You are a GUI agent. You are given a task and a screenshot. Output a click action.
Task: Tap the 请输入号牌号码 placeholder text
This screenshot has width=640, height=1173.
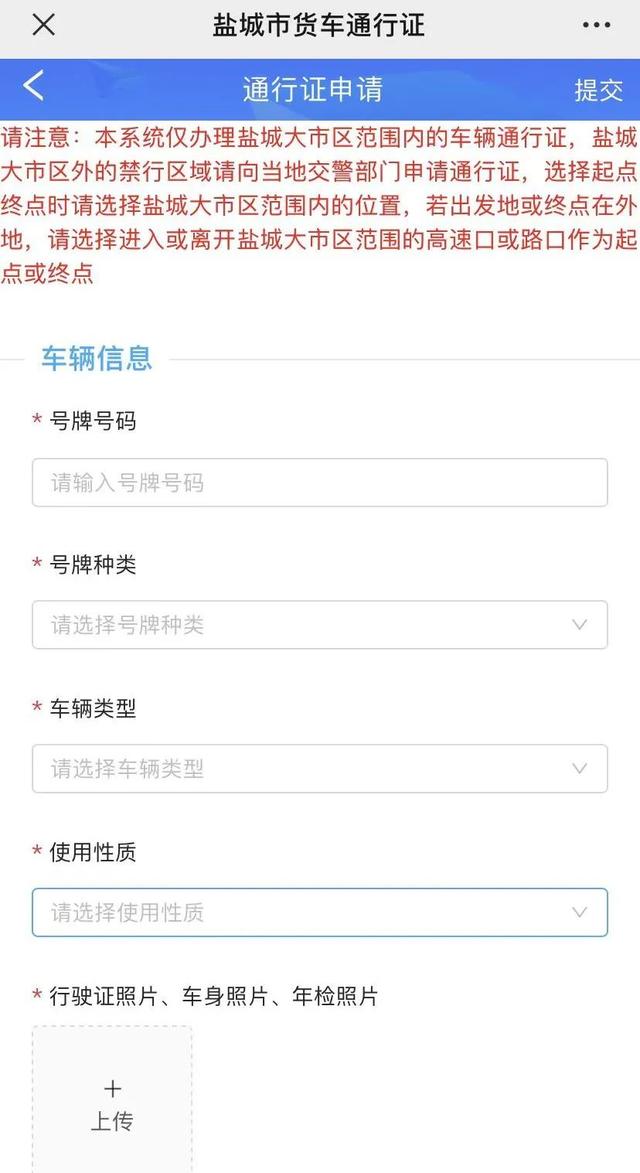[122, 482]
